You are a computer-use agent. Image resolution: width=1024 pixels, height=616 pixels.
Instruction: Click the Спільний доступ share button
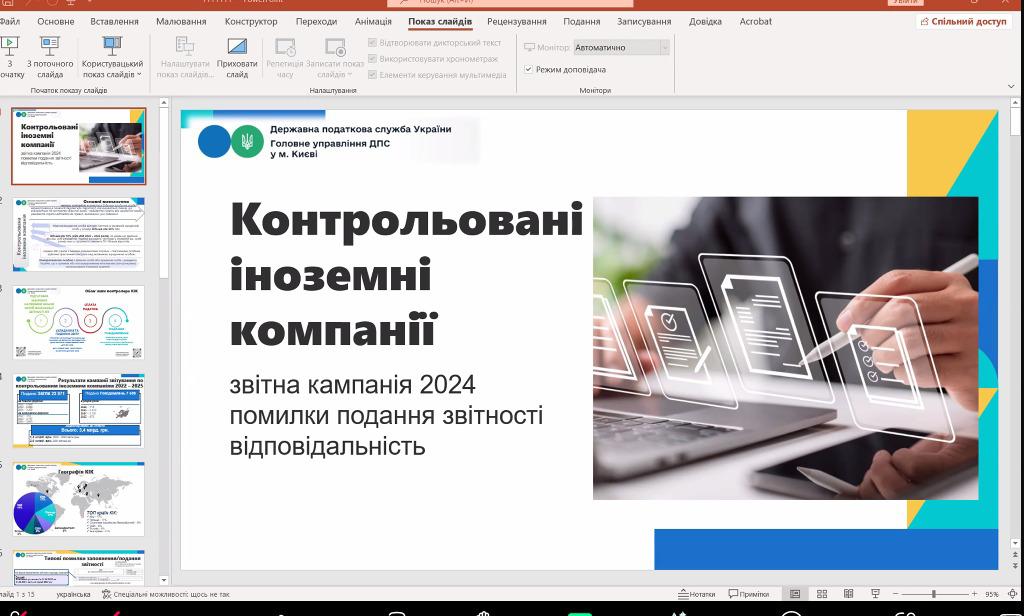964,22
